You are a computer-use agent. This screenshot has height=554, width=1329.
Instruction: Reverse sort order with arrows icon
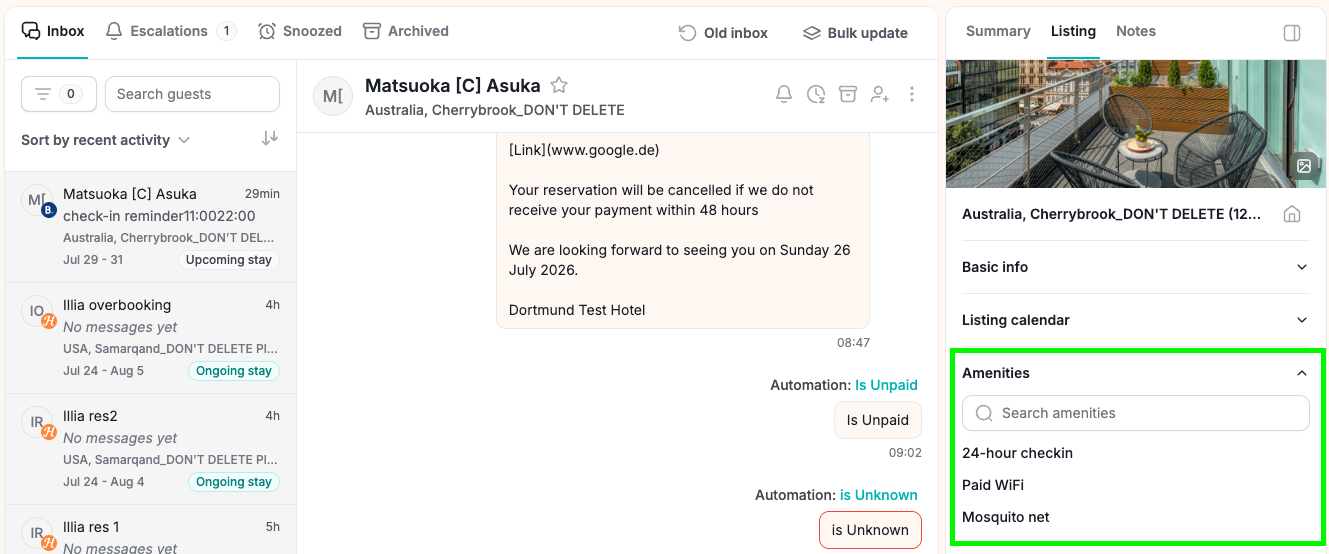coord(270,139)
